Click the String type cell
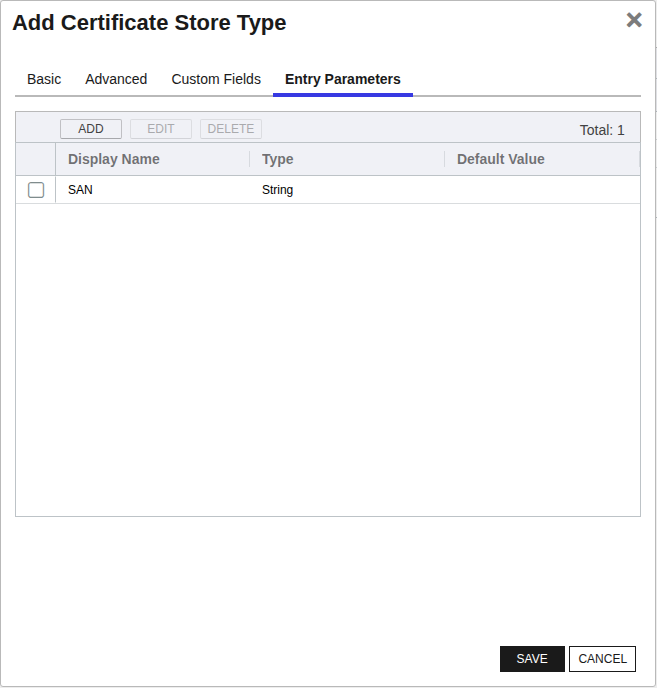Viewport: 657px width, 688px height. (x=277, y=190)
